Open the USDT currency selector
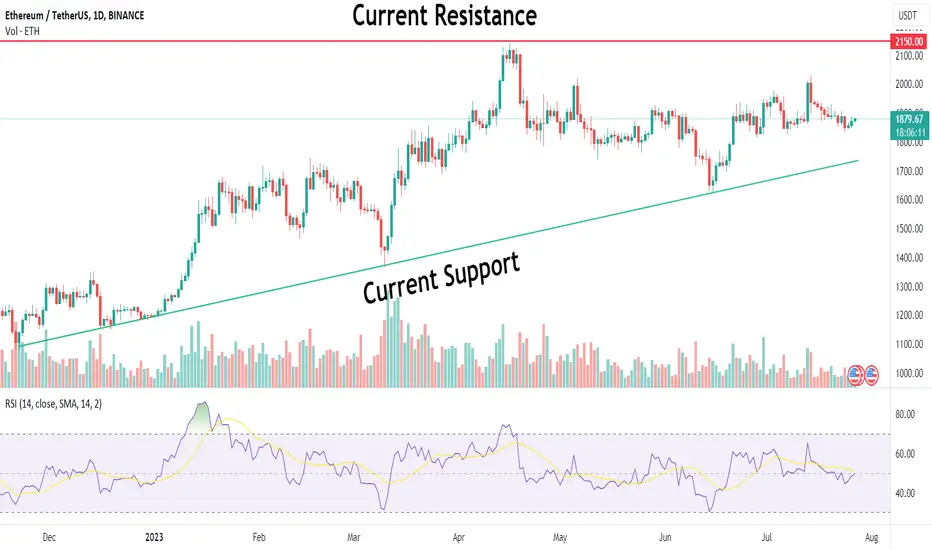The width and height of the screenshot is (932, 550). [908, 15]
